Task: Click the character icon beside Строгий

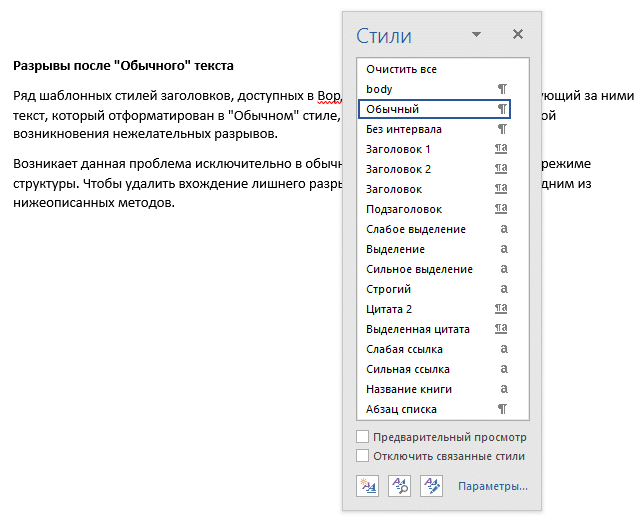Action: pyautogui.click(x=503, y=289)
